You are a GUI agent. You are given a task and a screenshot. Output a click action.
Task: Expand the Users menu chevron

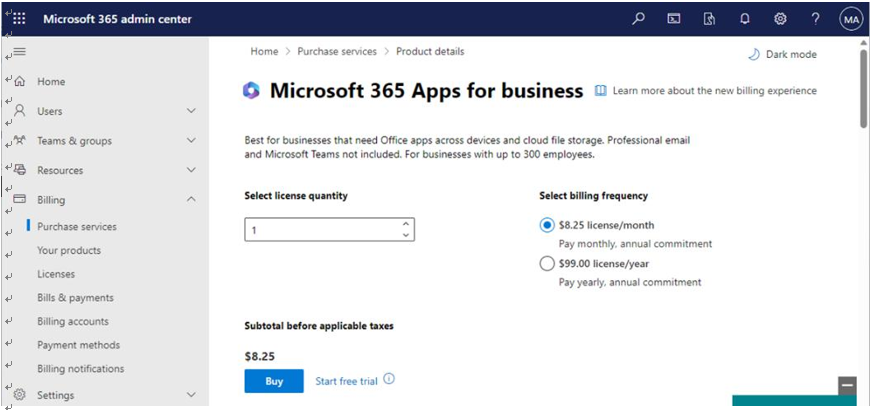191,111
